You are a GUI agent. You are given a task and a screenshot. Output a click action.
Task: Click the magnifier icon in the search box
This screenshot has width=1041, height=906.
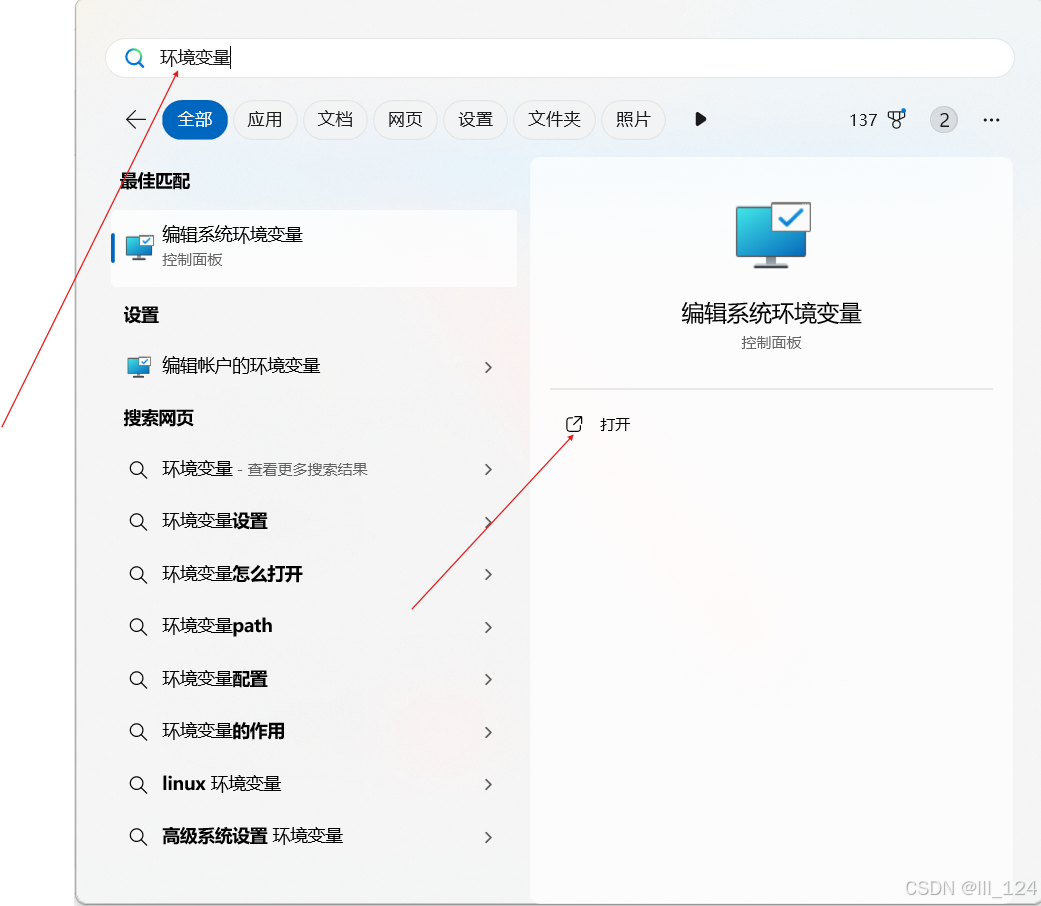(135, 58)
